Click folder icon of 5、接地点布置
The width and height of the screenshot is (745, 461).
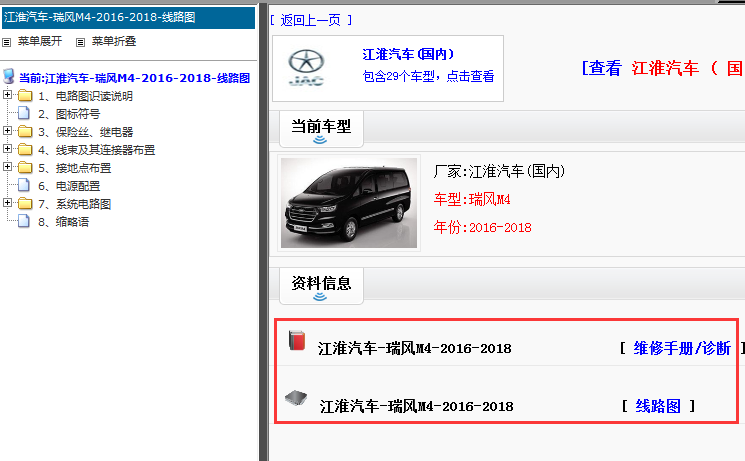coord(25,168)
